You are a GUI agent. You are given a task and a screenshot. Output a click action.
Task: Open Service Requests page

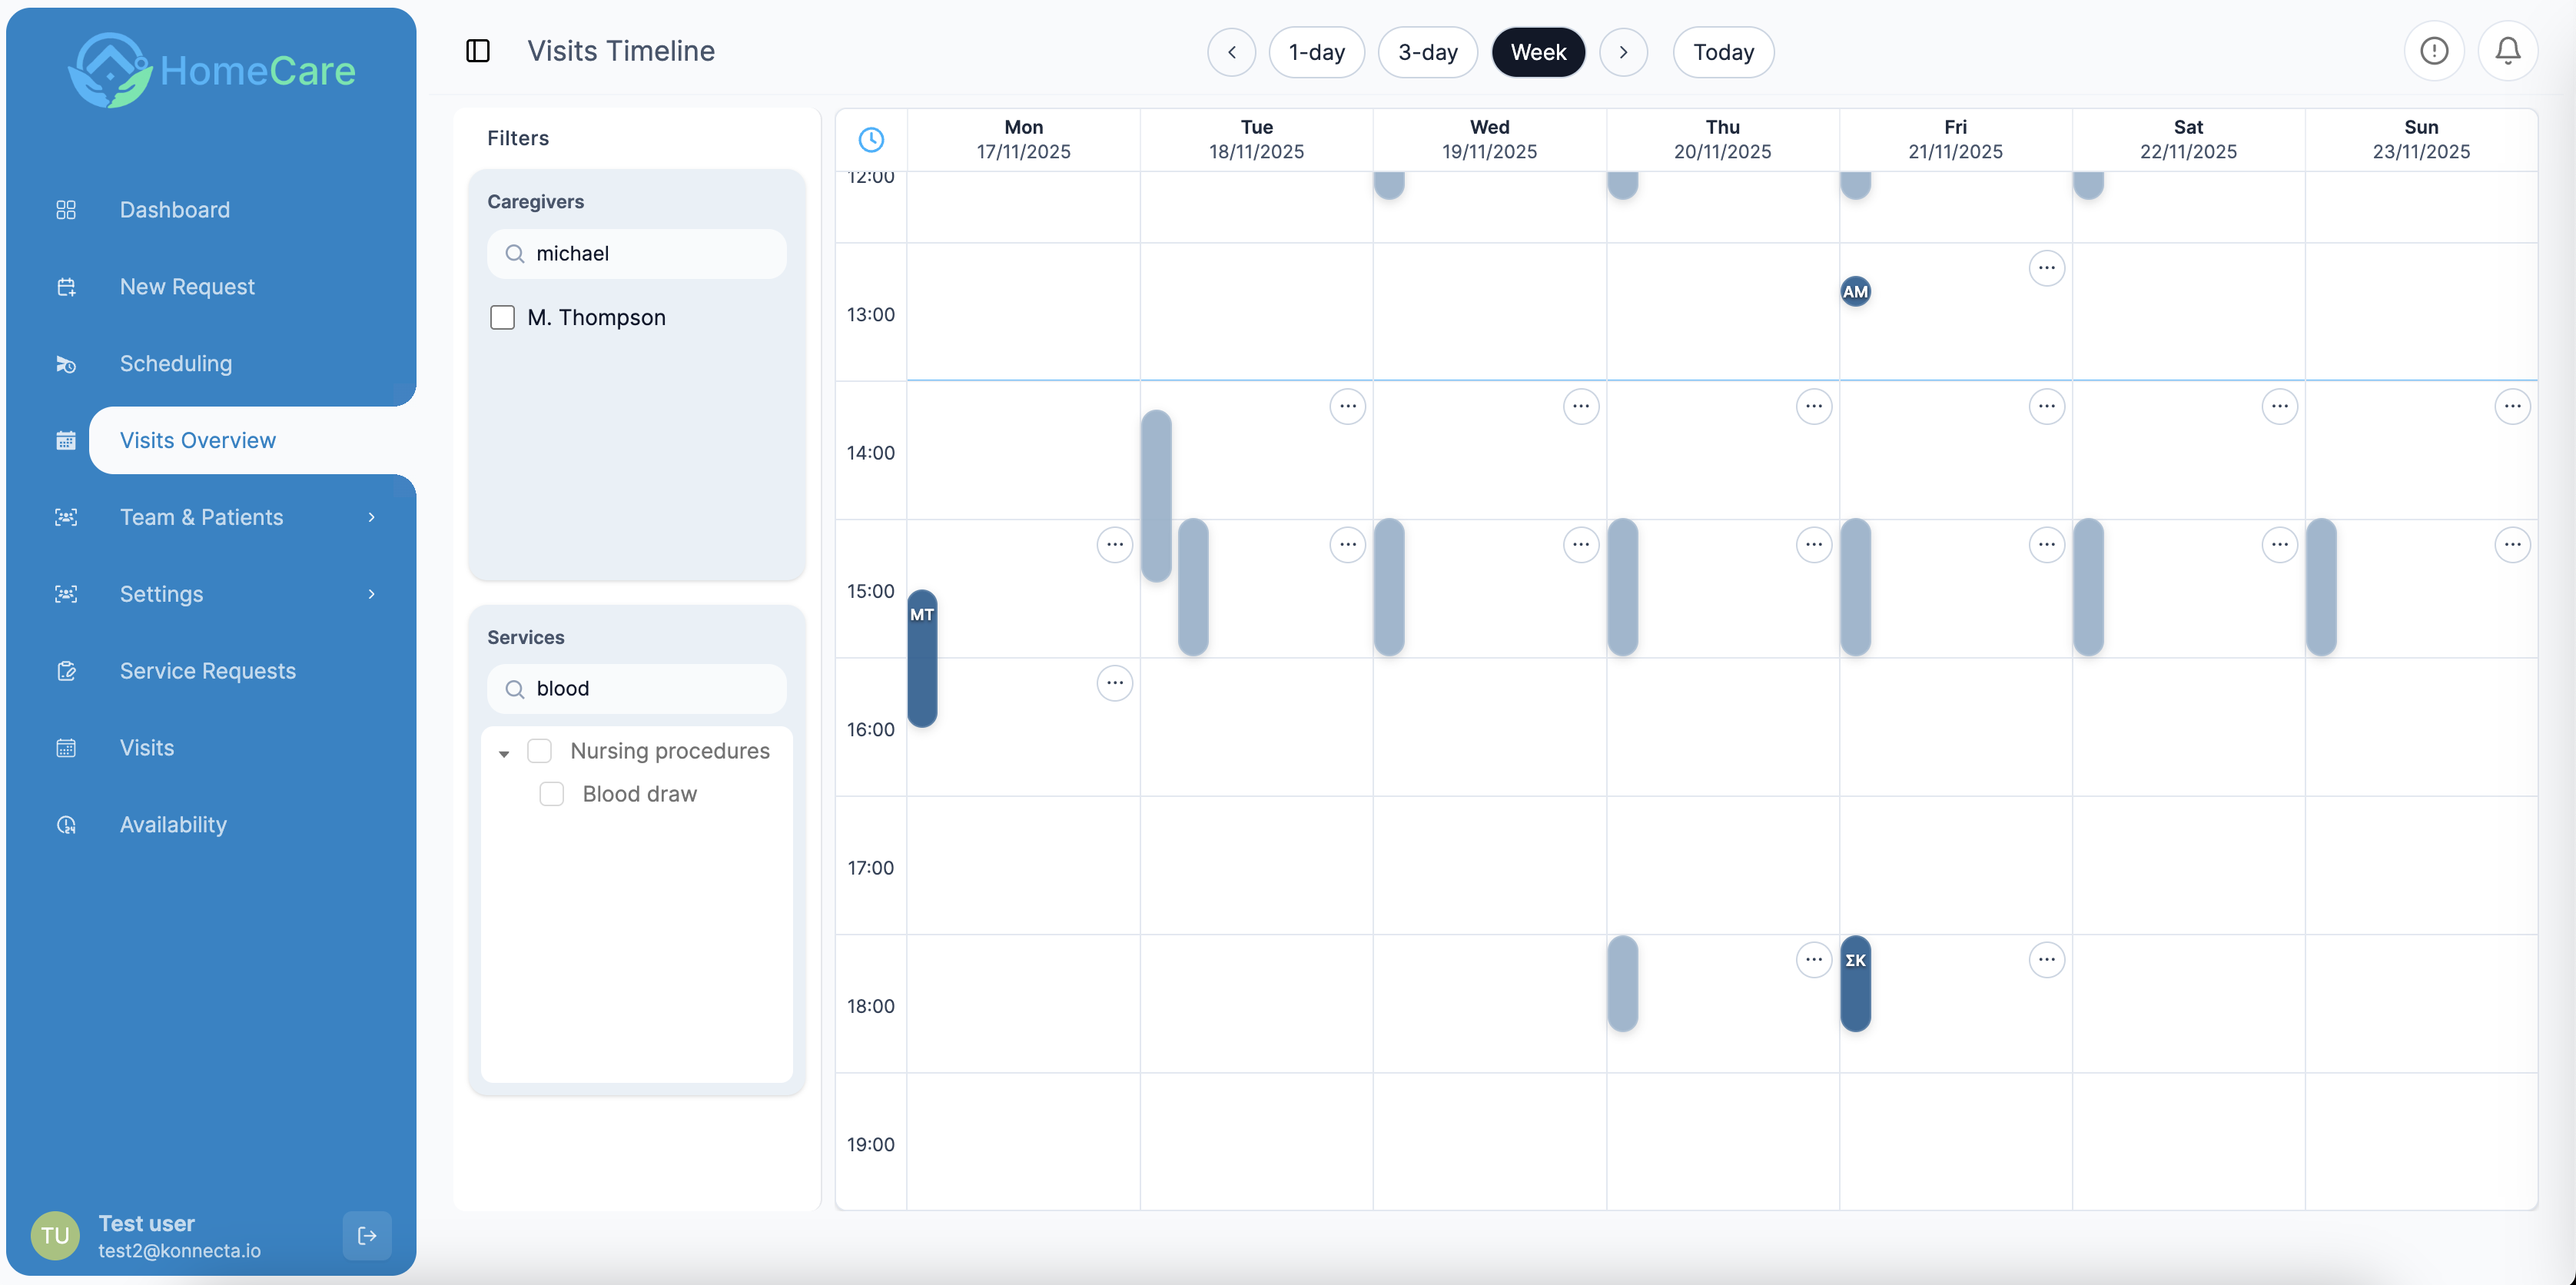point(208,671)
